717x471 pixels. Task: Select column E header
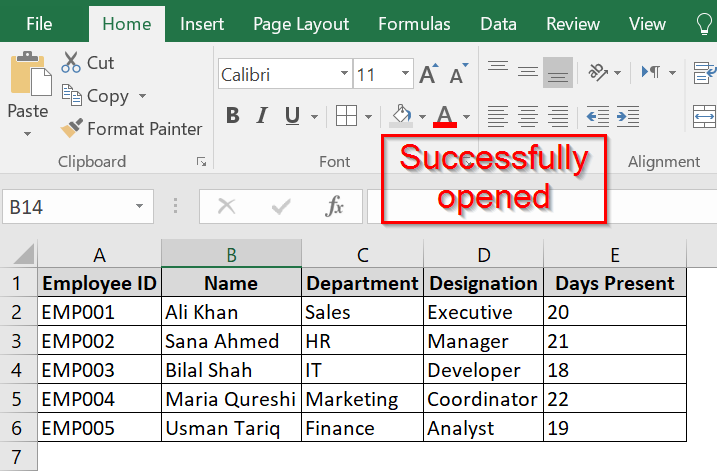coord(615,254)
